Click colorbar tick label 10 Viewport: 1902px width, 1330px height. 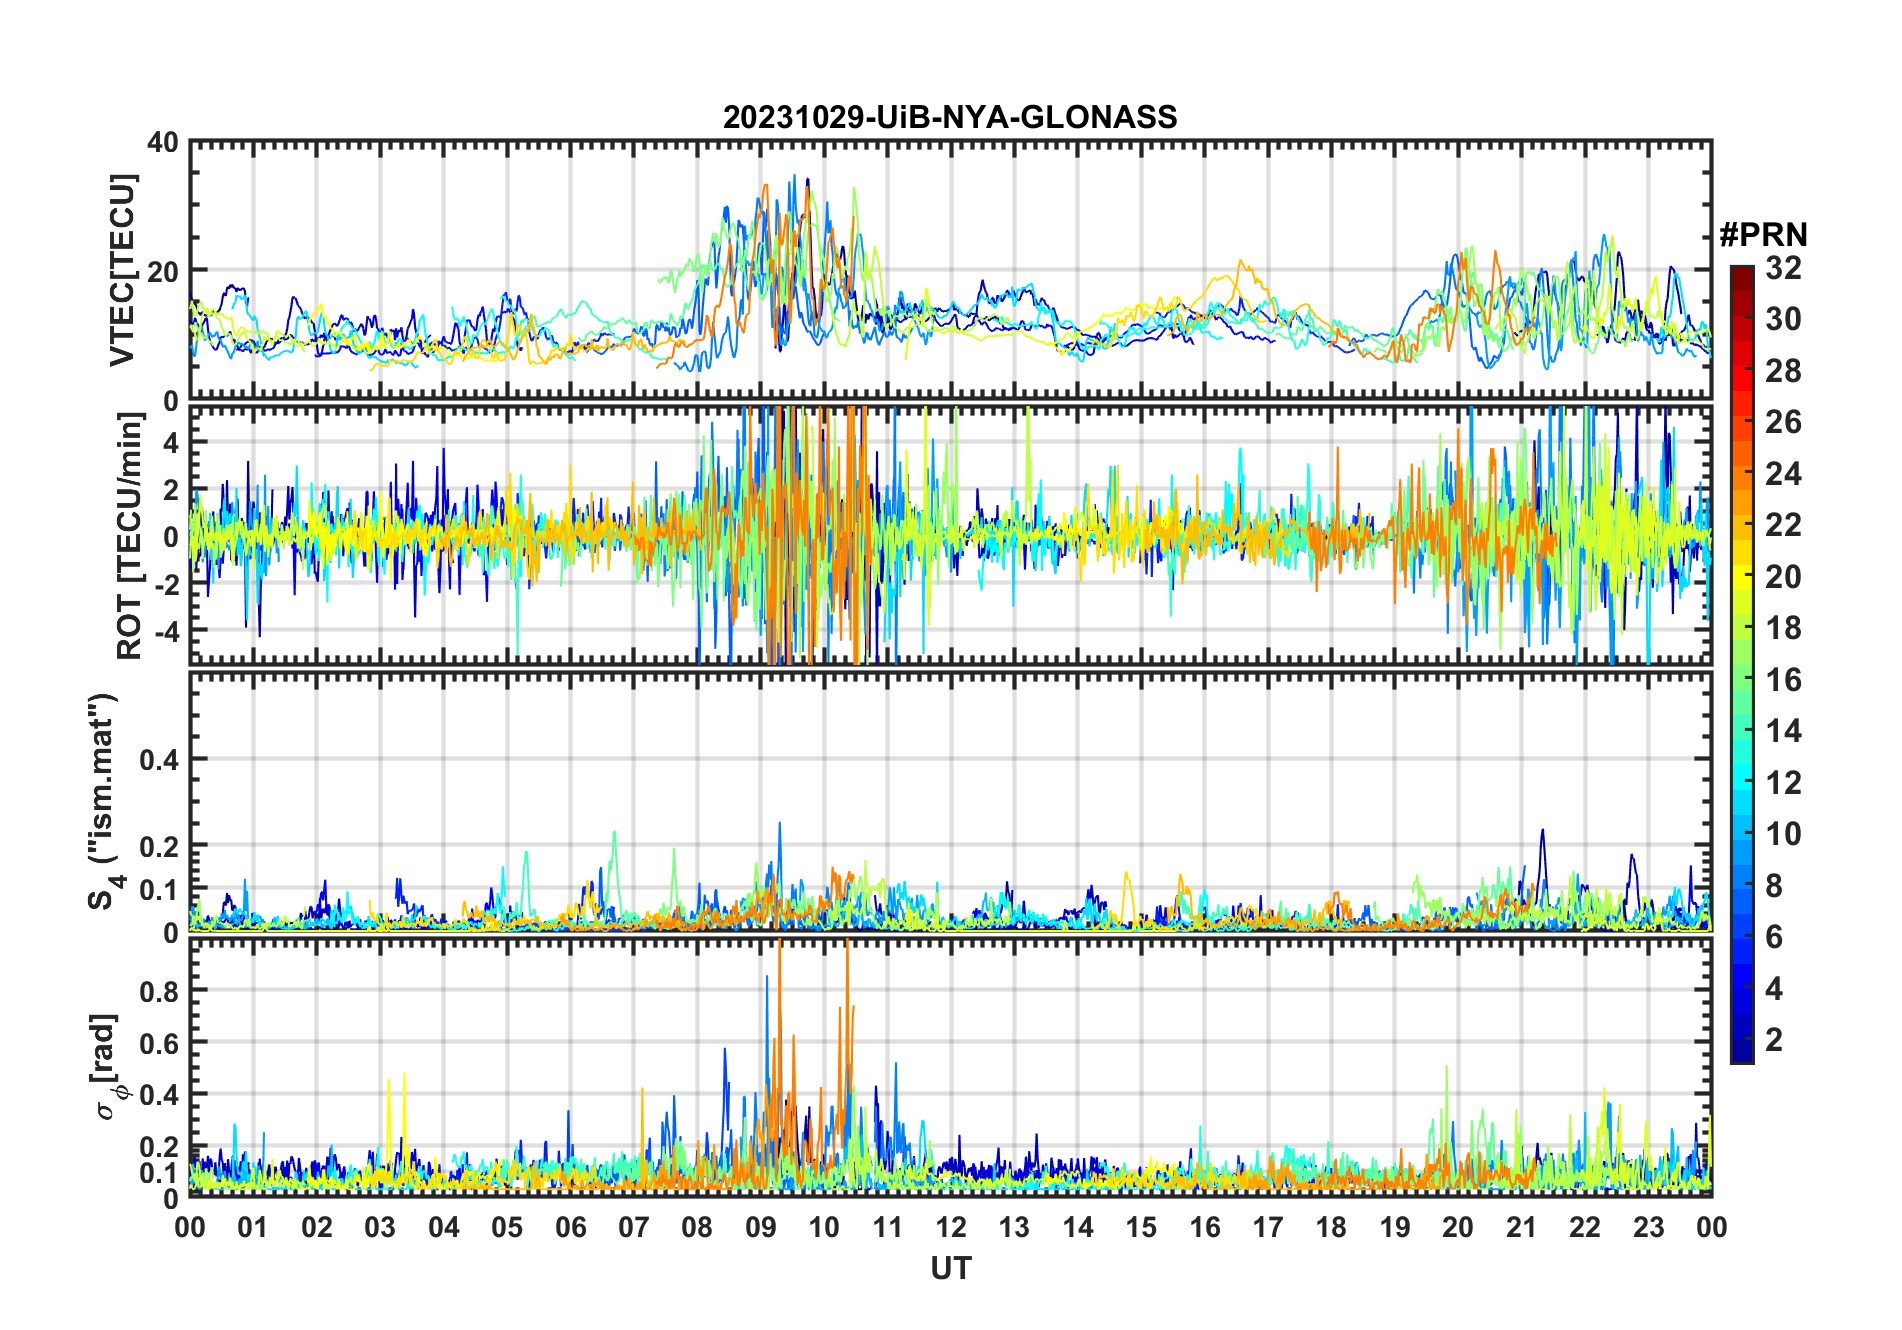(1783, 834)
